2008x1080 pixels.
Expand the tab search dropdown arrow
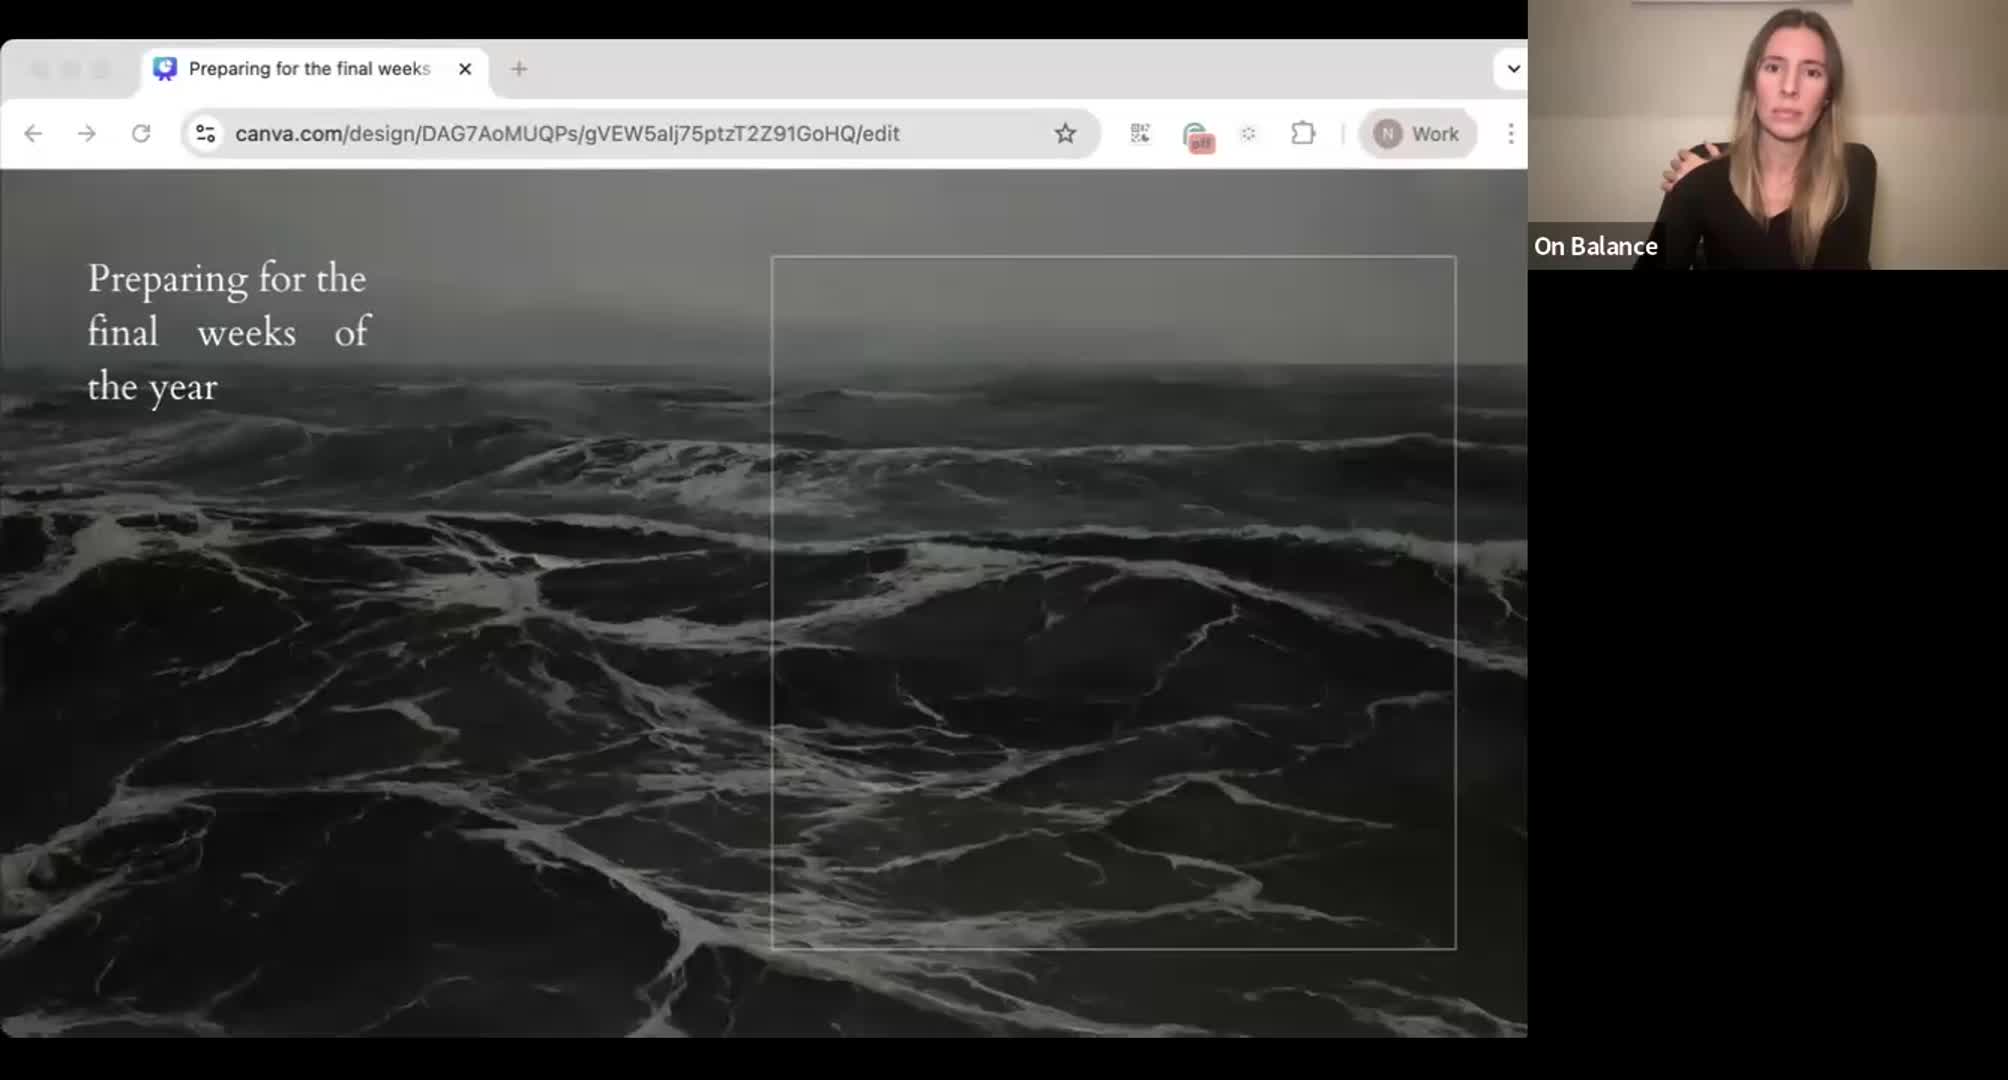coord(1513,69)
